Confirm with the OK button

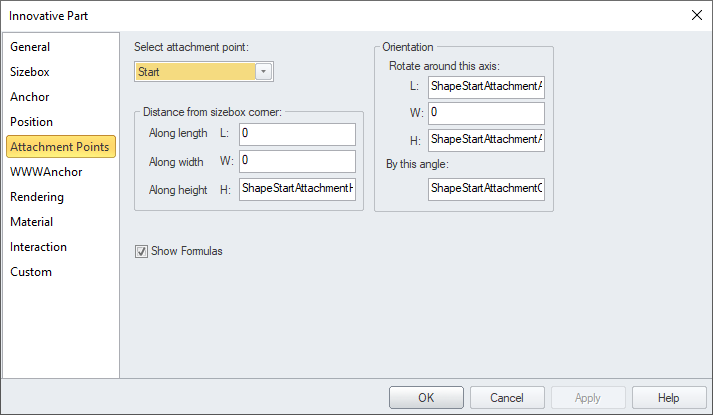(x=426, y=398)
